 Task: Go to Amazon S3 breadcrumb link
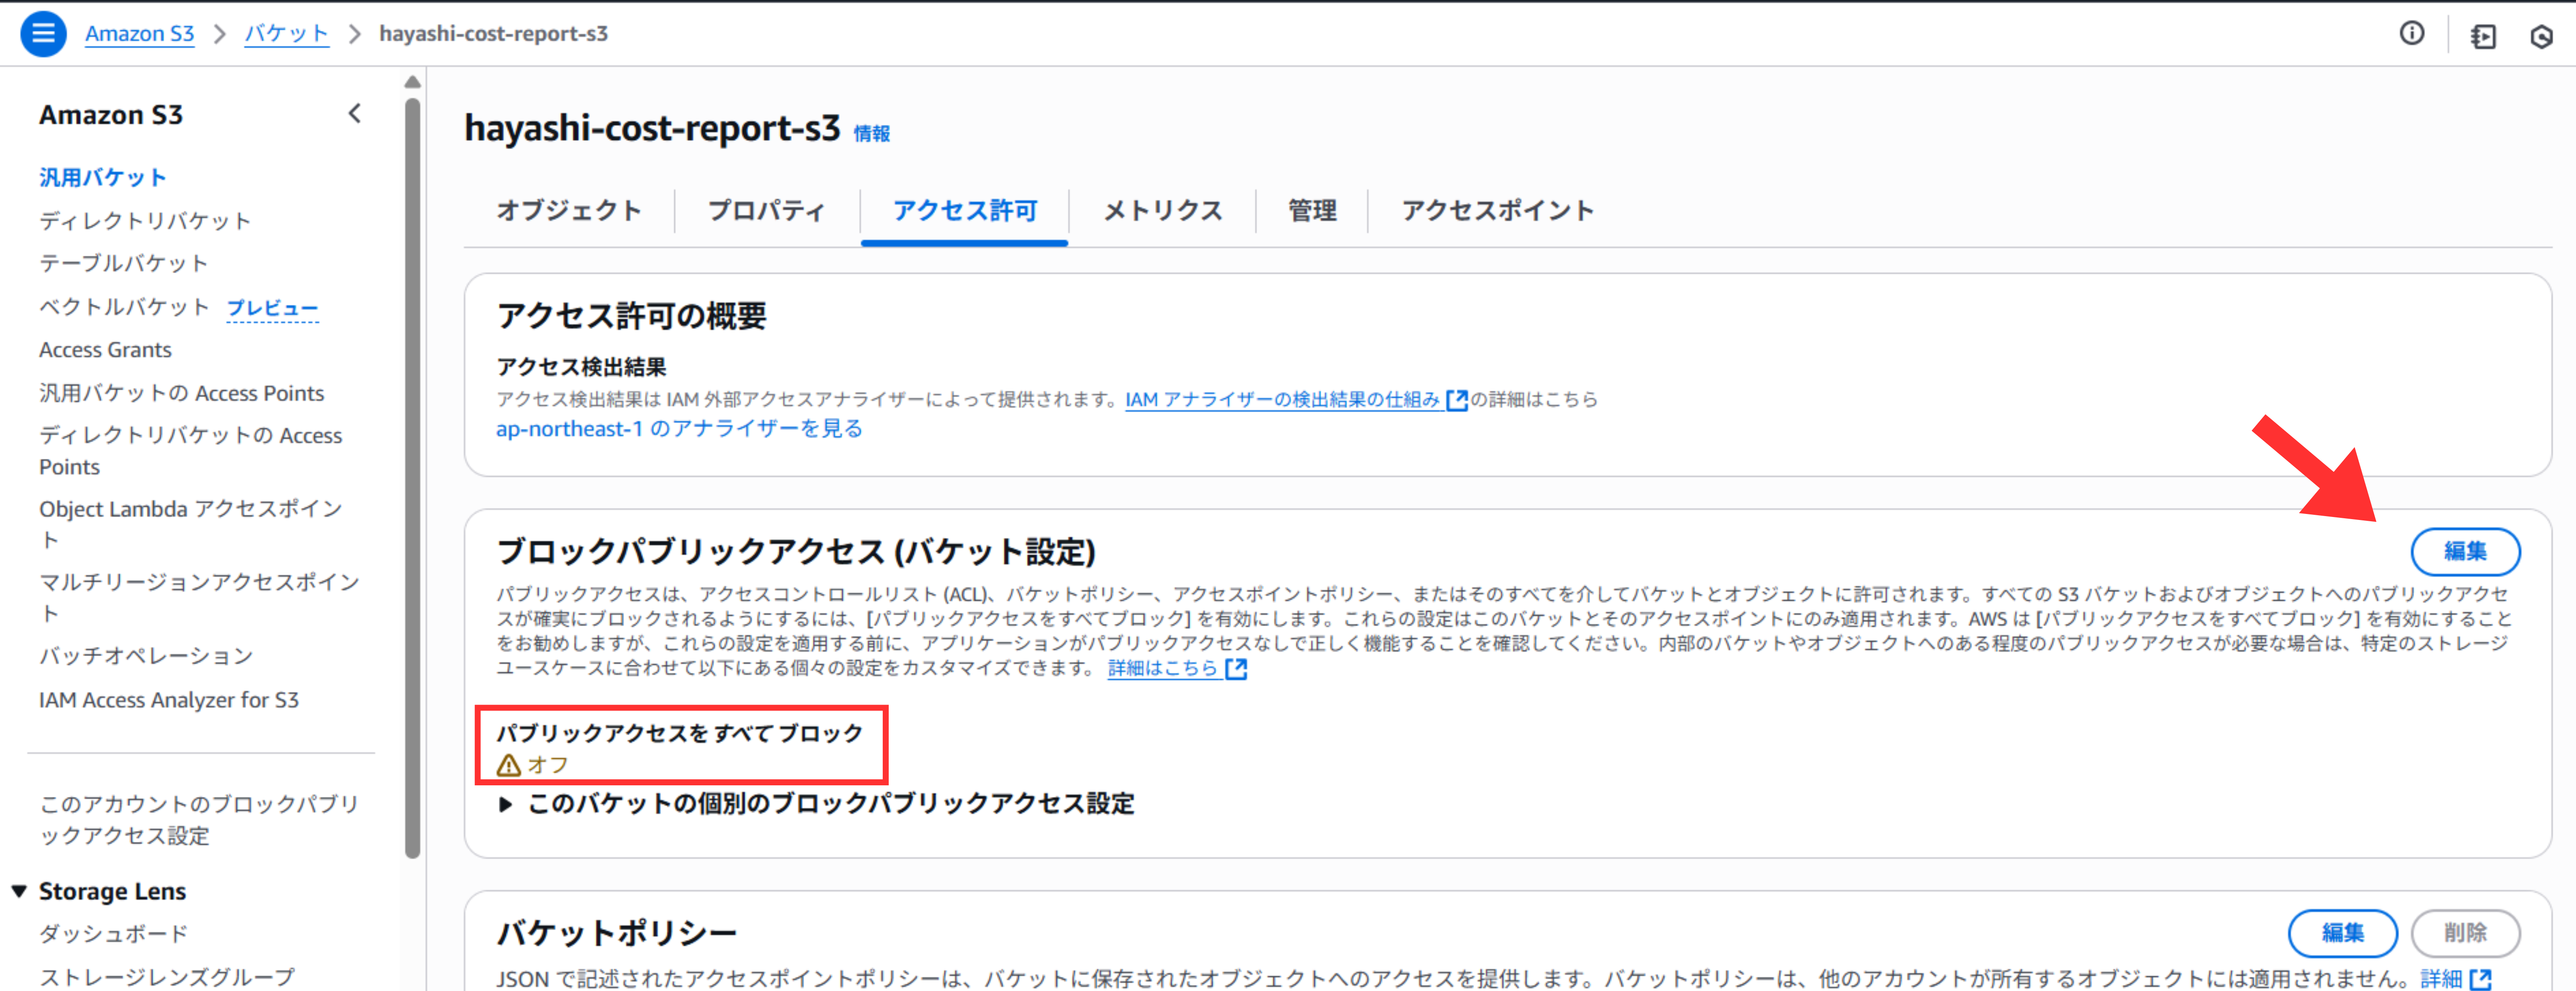pos(139,34)
